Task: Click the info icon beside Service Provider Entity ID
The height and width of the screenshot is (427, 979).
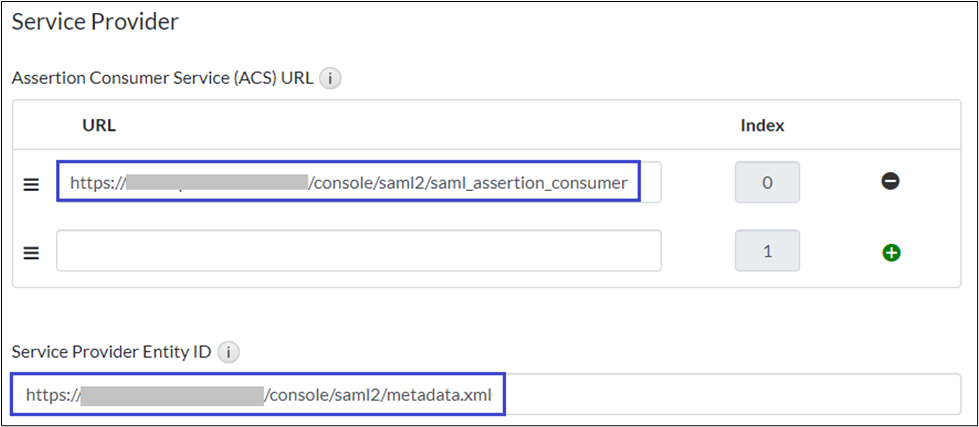Action: (x=228, y=352)
